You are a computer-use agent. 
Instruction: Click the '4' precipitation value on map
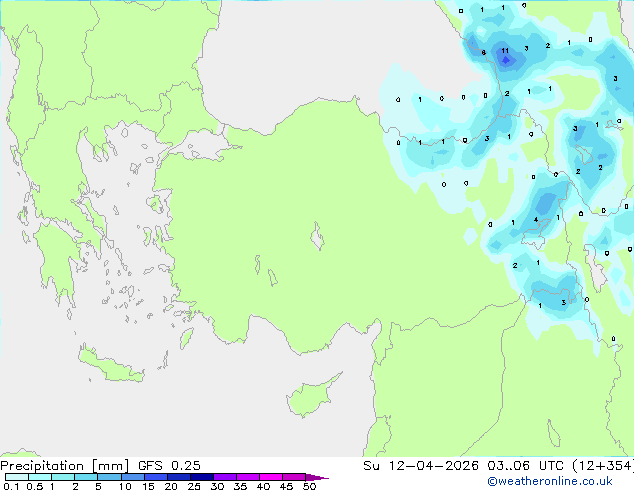[536, 220]
